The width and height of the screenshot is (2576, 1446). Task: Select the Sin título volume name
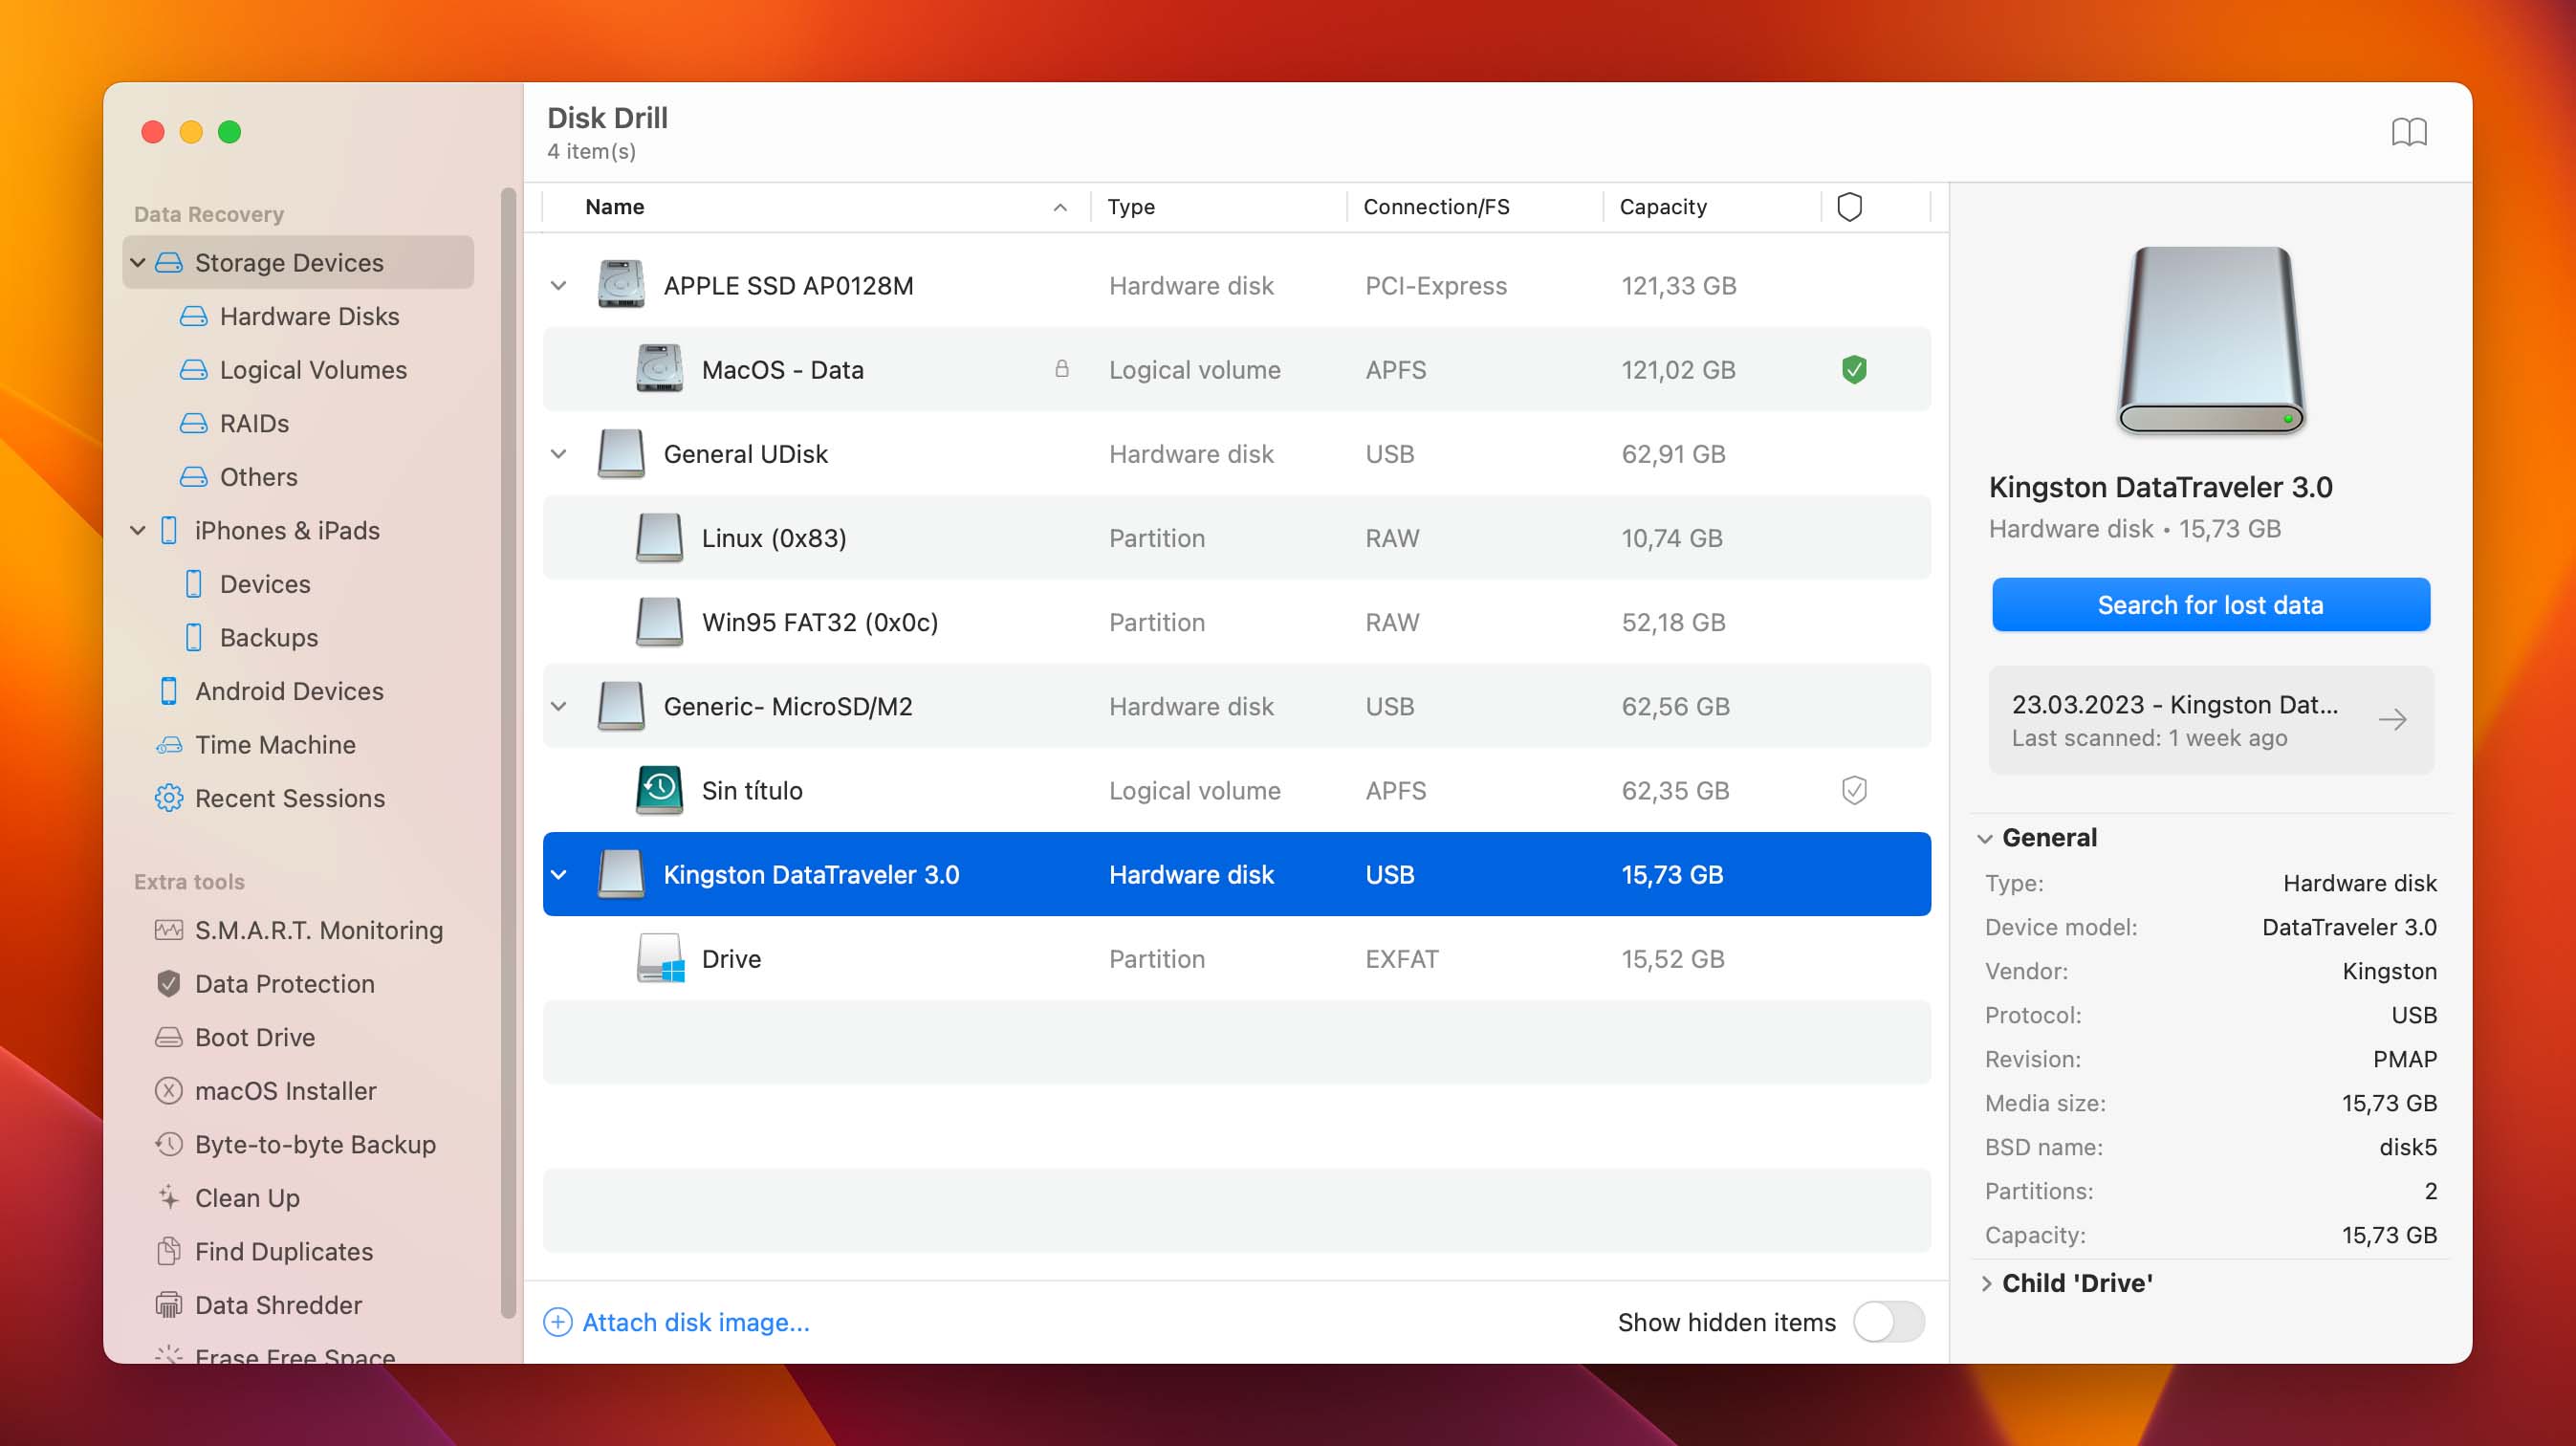[752, 791]
